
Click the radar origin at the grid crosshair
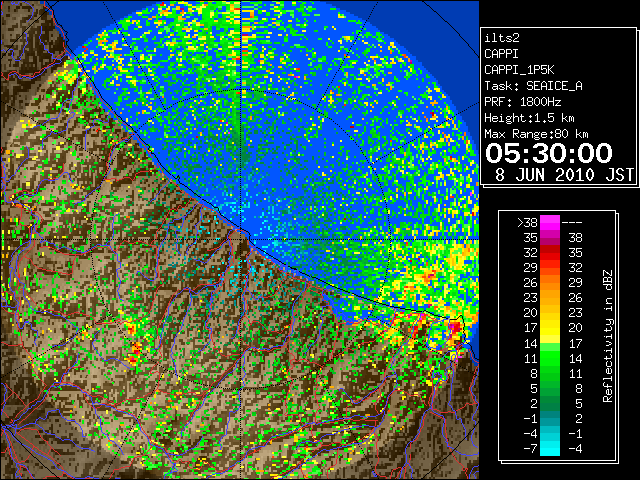(x=241, y=239)
